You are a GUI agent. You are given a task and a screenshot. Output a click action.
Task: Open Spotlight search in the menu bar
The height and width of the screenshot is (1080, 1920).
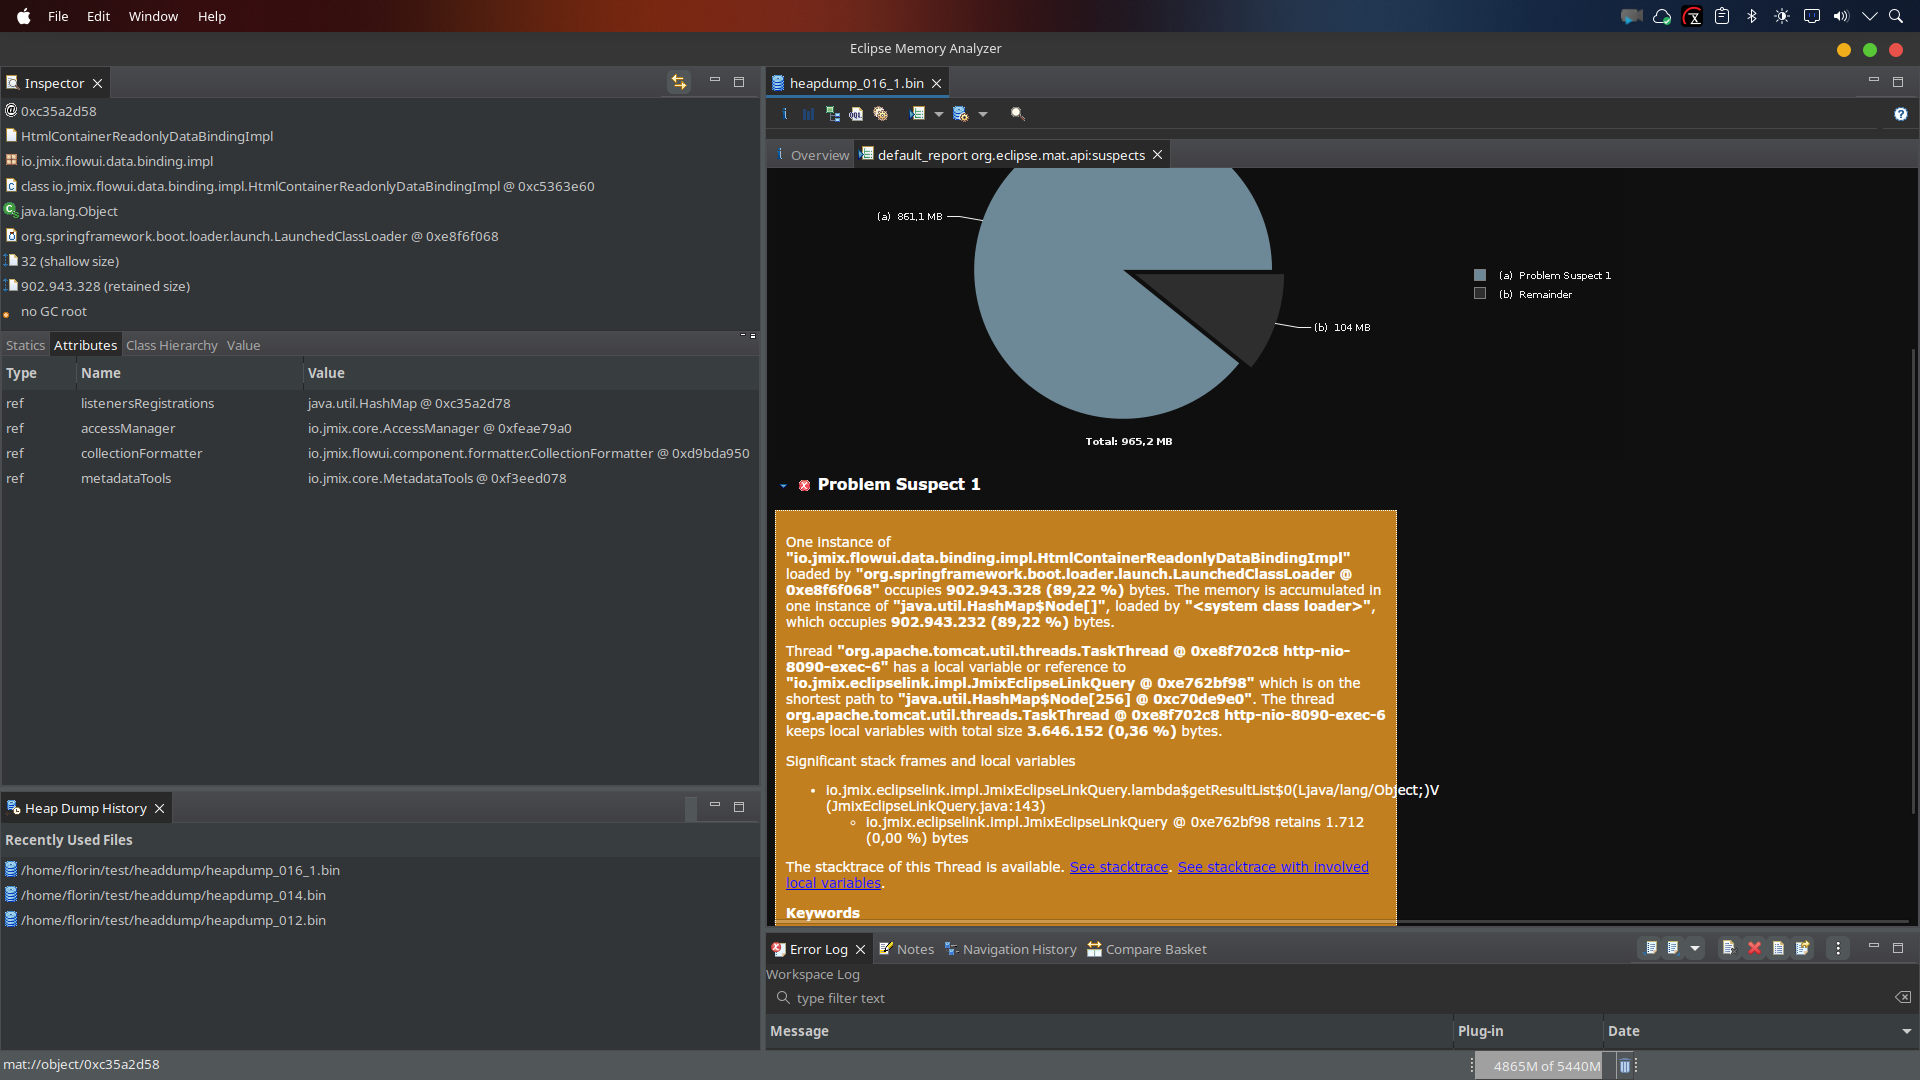[x=1895, y=16]
